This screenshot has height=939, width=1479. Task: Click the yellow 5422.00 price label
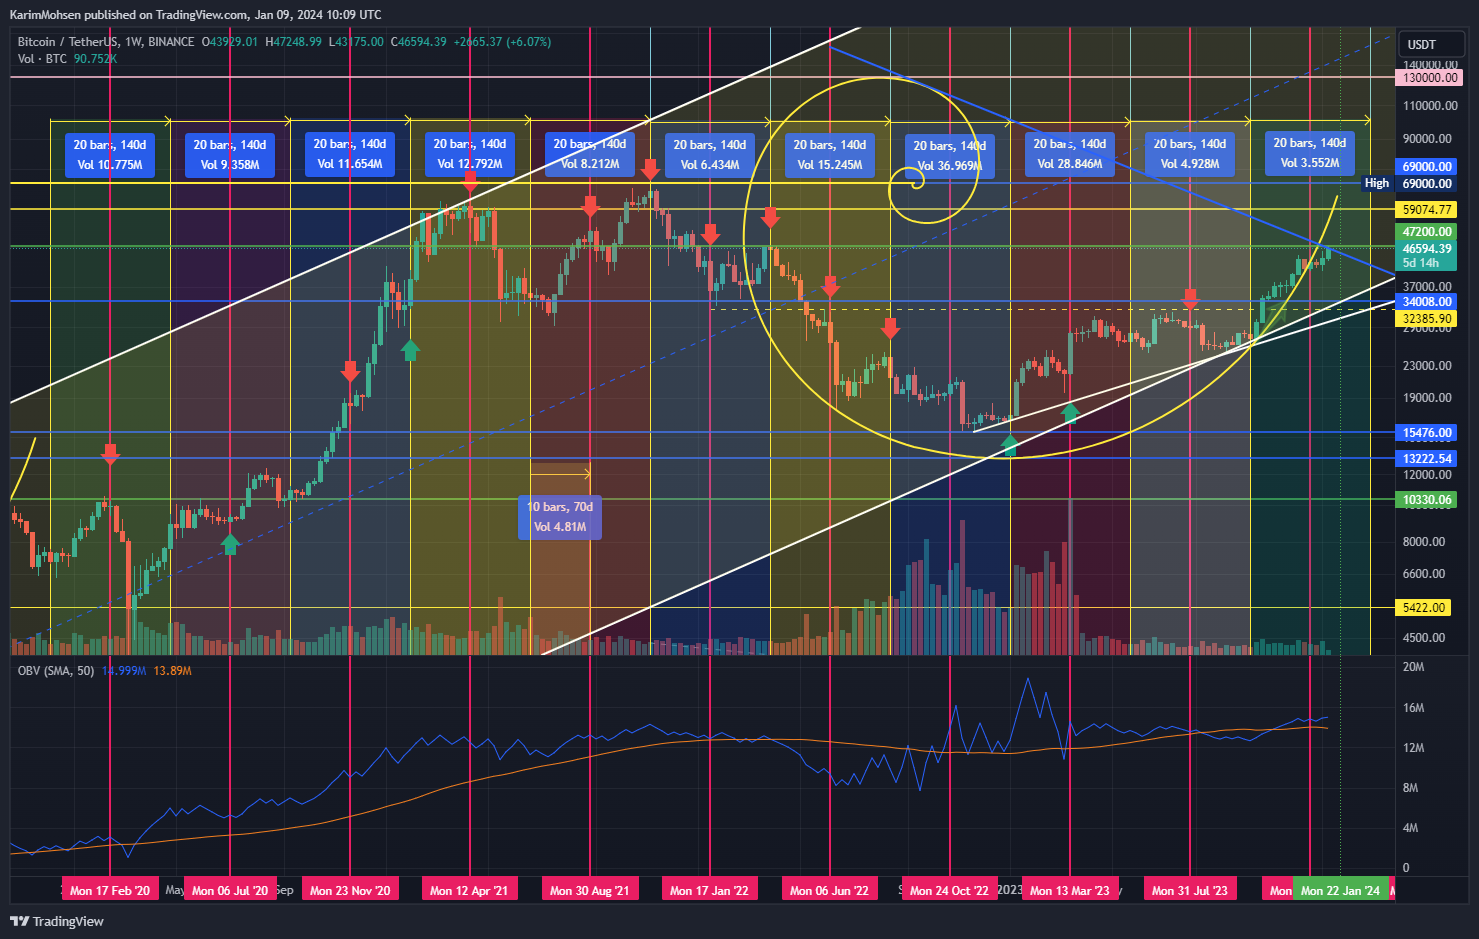click(x=1424, y=608)
